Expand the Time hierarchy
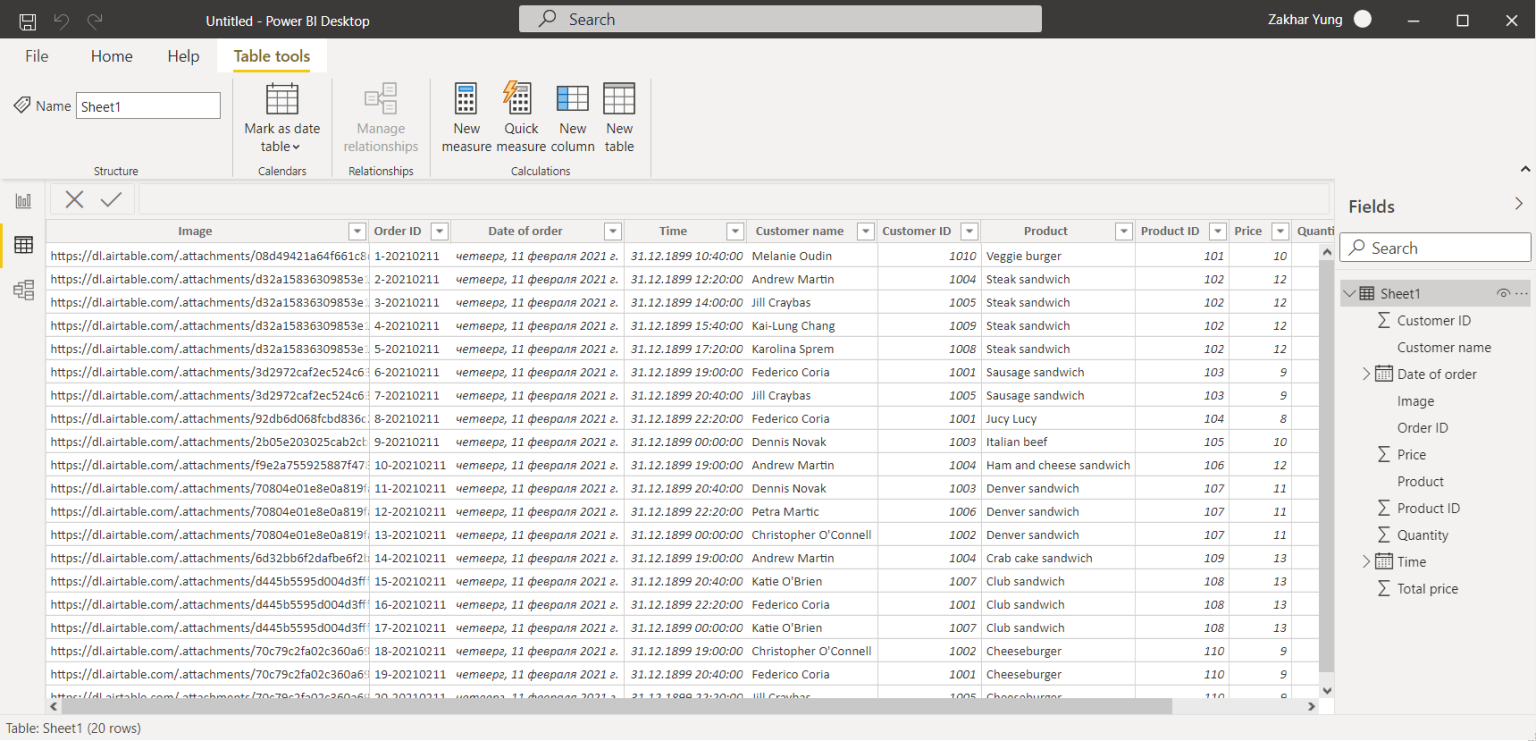The height and width of the screenshot is (741, 1536). click(x=1367, y=561)
